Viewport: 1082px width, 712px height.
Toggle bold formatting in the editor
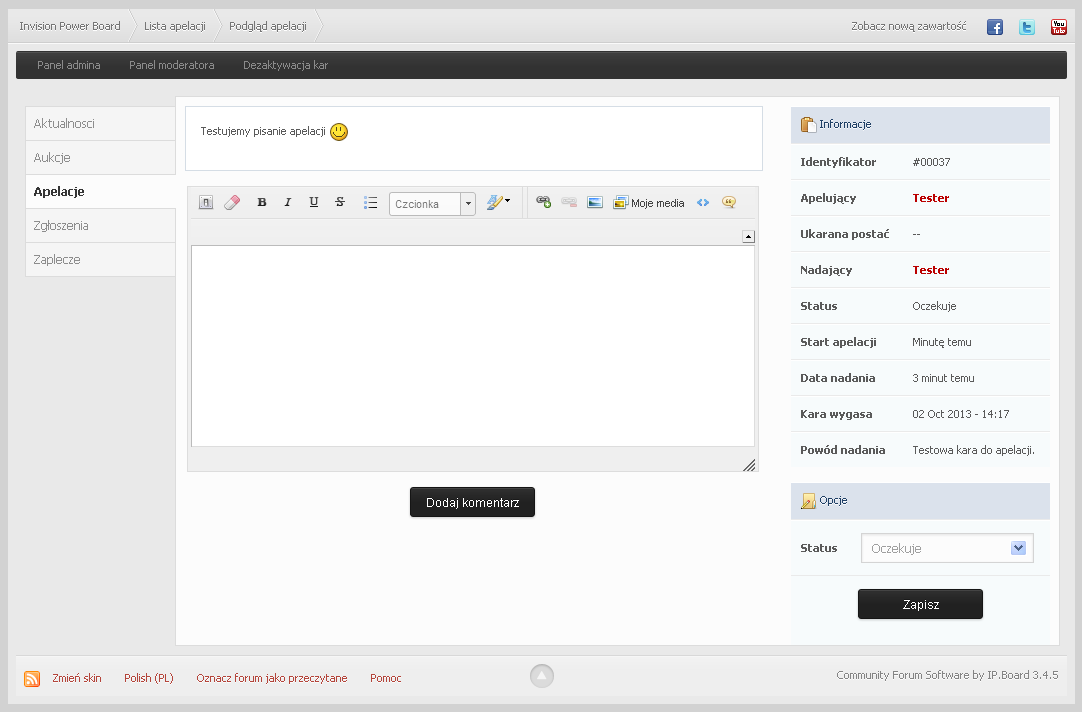pos(262,202)
